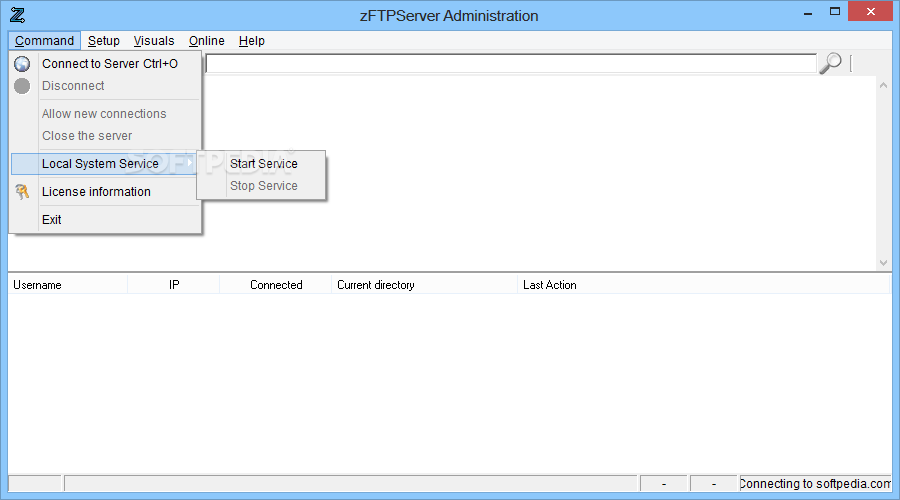Open the Setup menu
This screenshot has height=500, width=900.
click(104, 41)
